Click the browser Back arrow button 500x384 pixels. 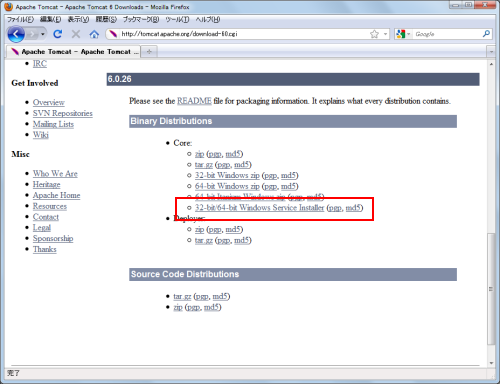pyautogui.click(x=16, y=34)
